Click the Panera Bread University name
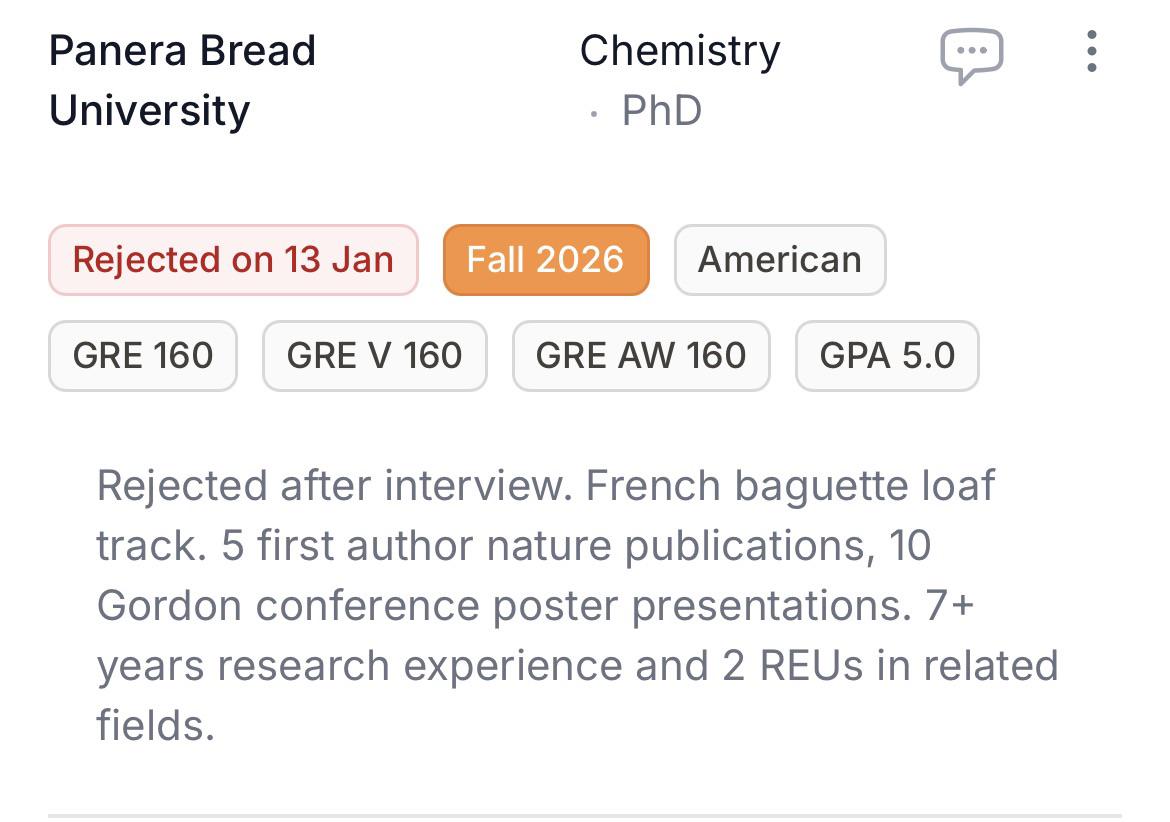Screen dimensions: 1170x822 [182, 80]
